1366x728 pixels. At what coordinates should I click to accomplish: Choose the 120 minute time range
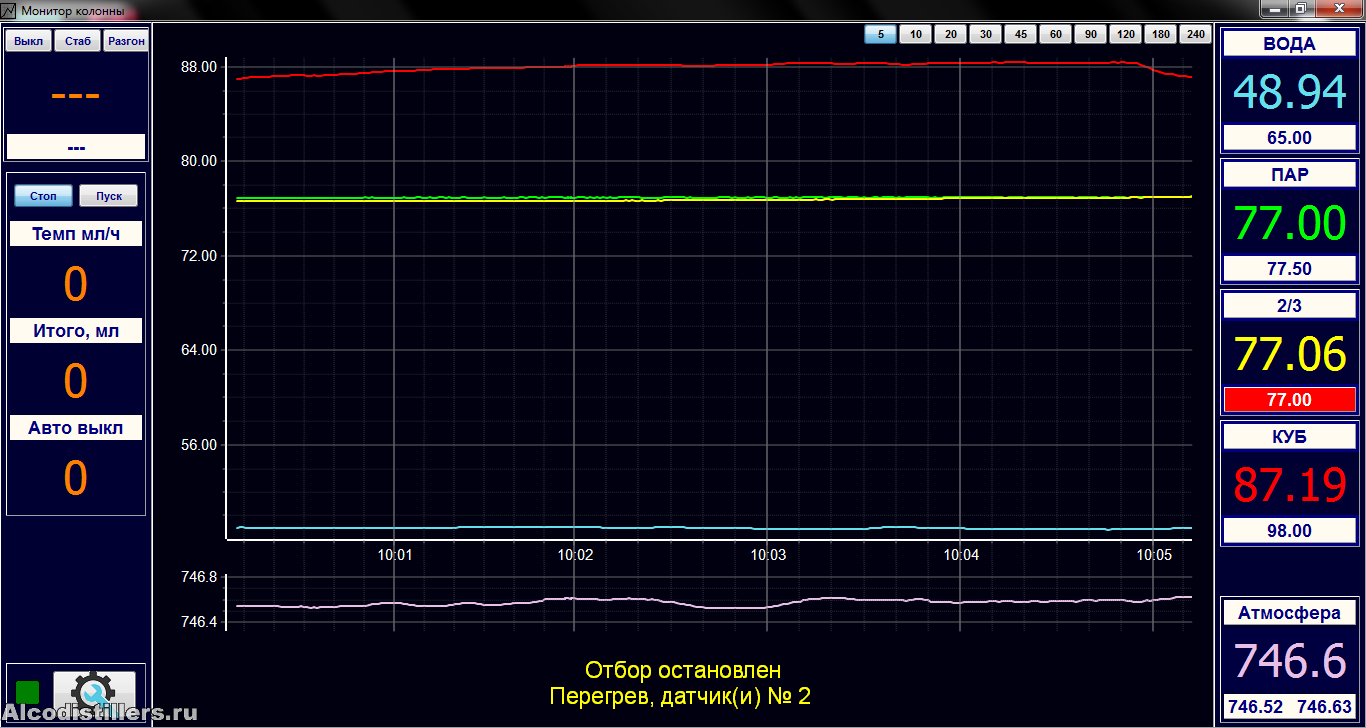click(x=1125, y=35)
